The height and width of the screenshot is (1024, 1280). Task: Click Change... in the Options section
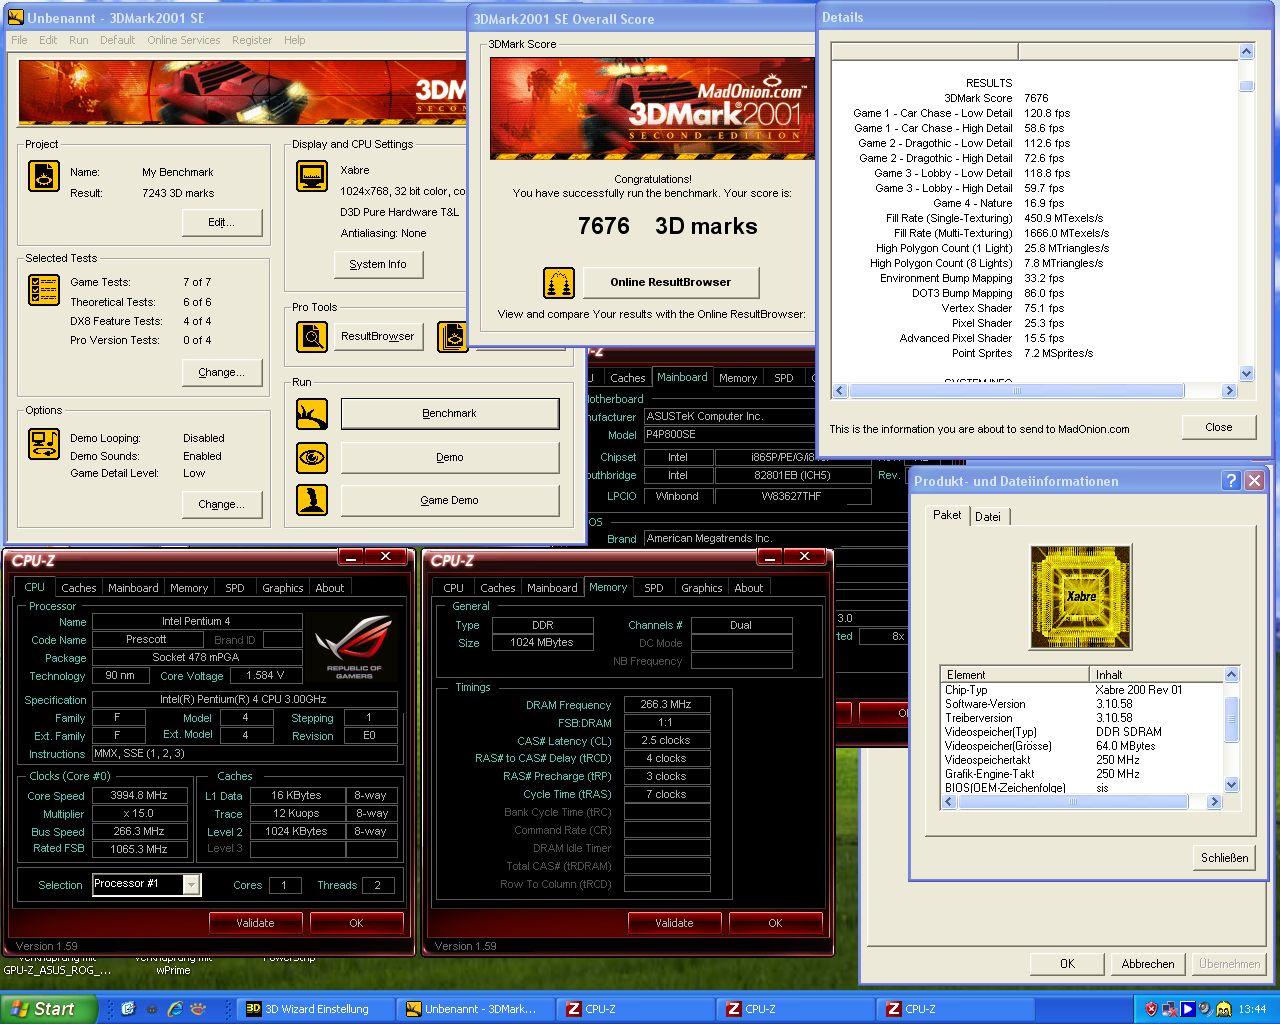(x=222, y=504)
